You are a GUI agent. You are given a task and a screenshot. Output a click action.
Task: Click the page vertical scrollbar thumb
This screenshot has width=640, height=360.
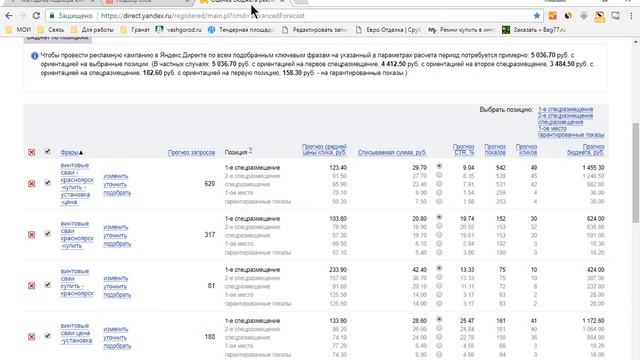tap(636, 172)
